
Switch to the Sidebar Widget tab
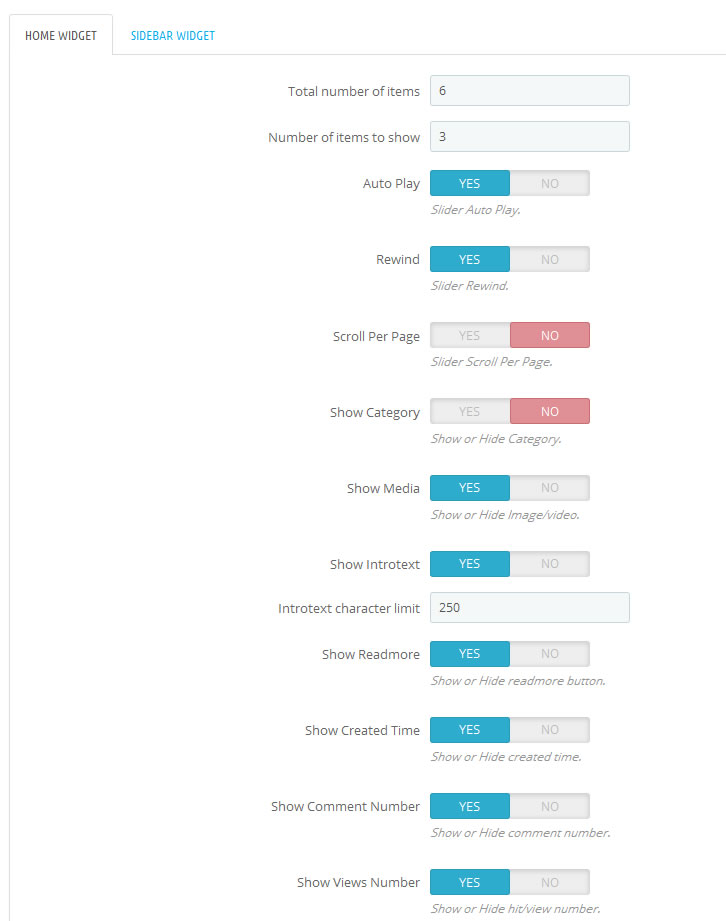[173, 35]
